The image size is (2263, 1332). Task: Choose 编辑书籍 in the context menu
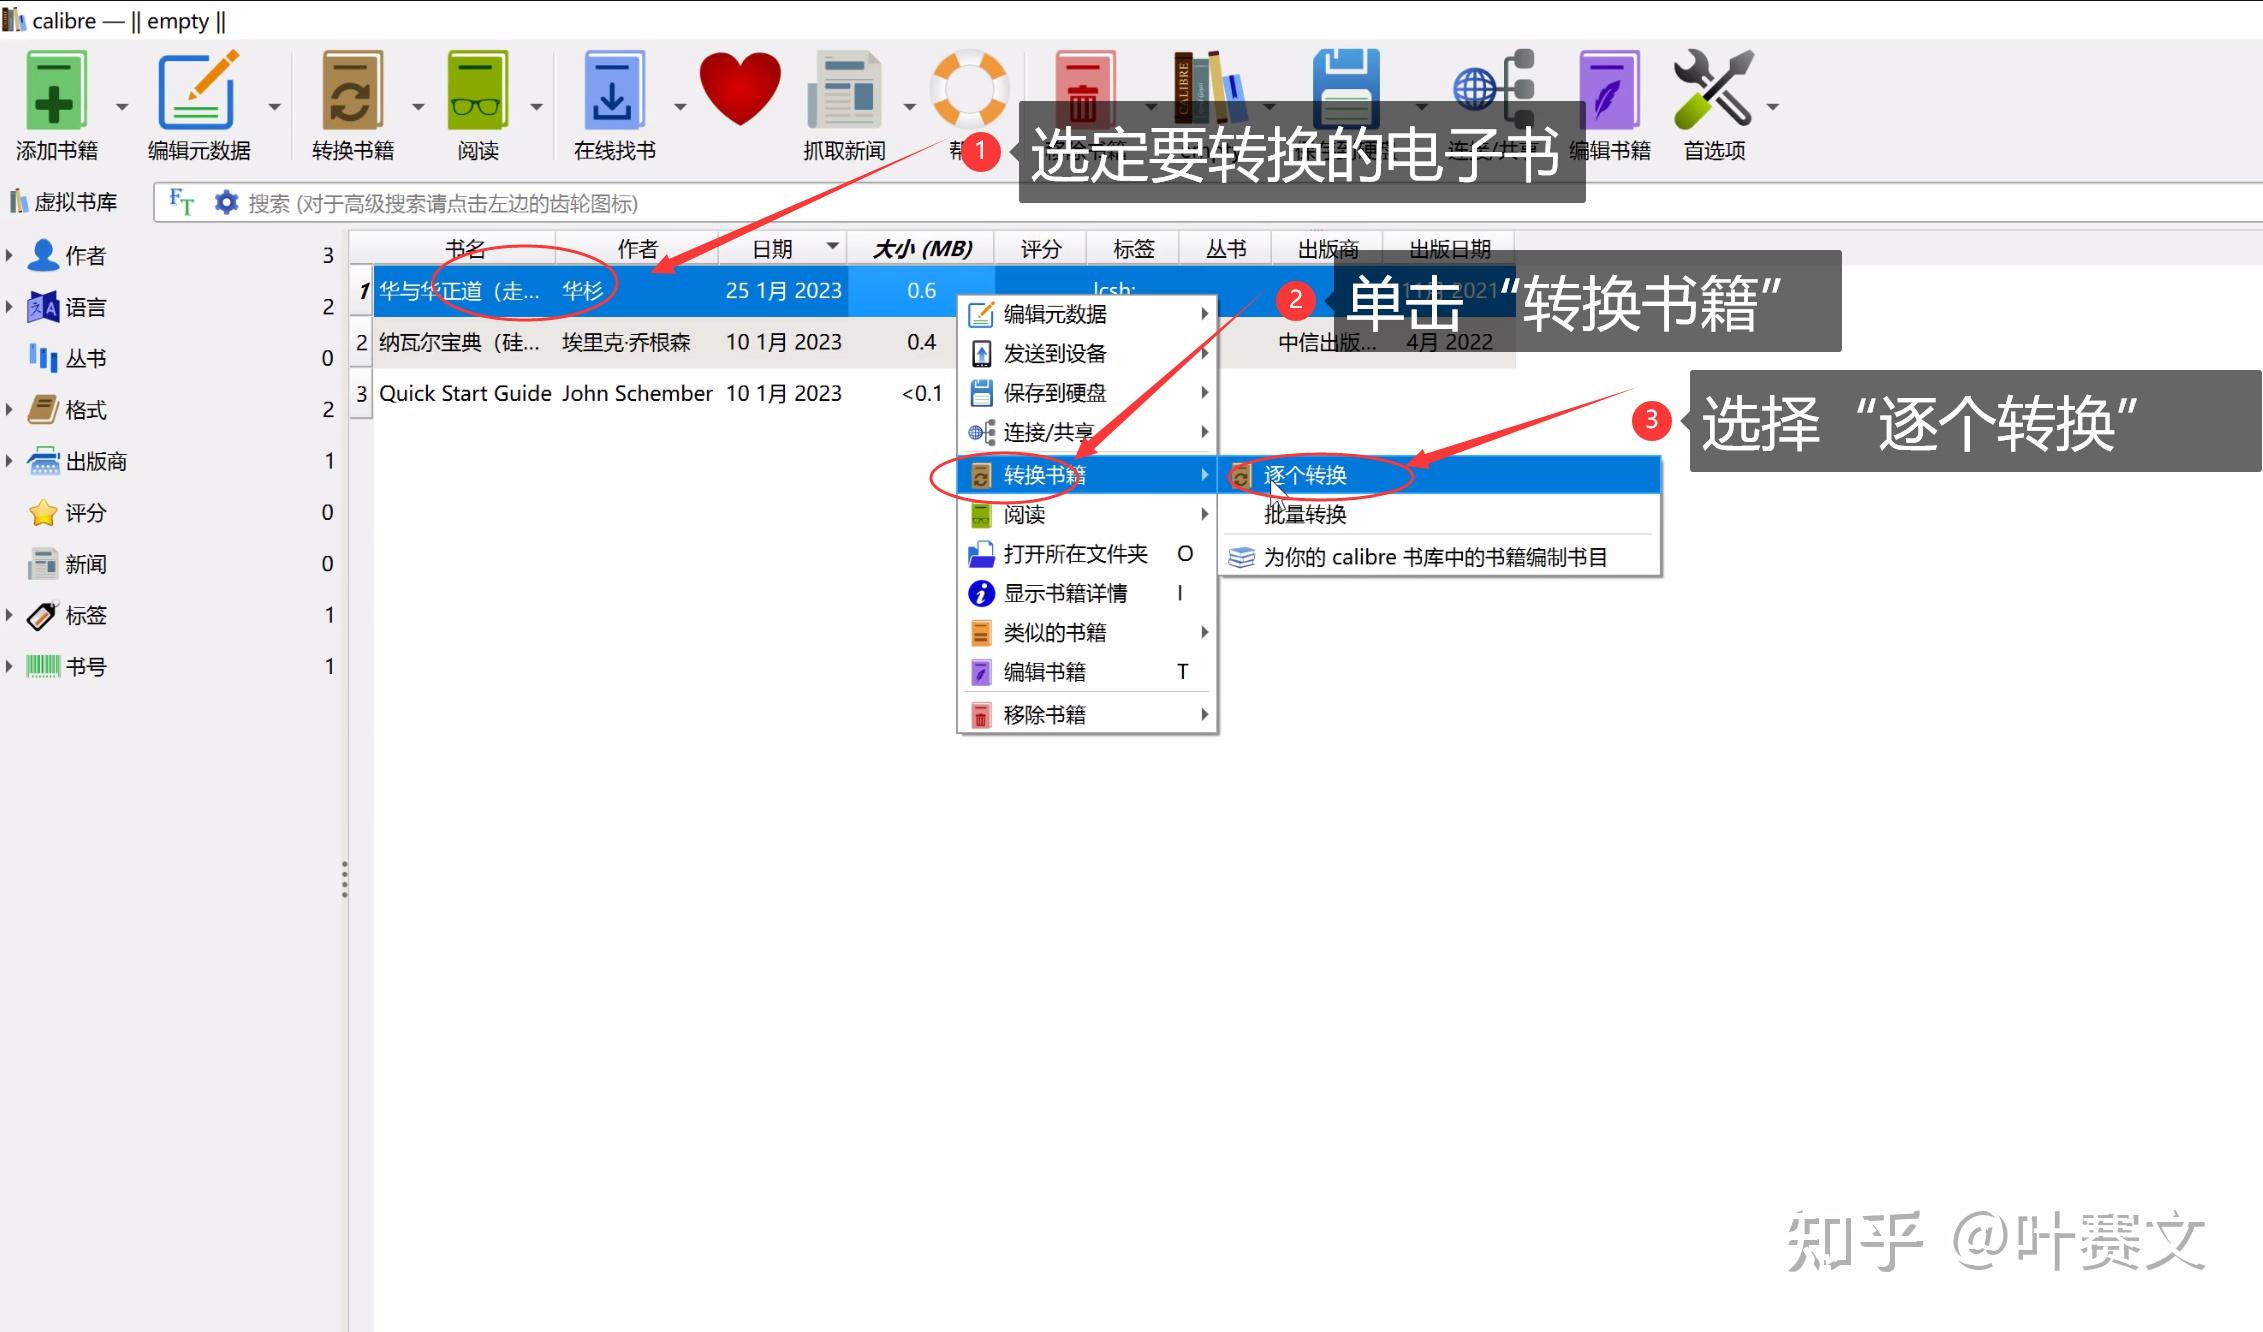(x=1088, y=671)
